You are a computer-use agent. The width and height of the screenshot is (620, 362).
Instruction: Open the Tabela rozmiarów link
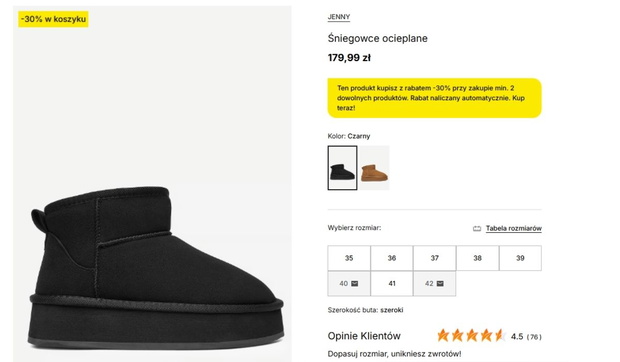point(514,228)
